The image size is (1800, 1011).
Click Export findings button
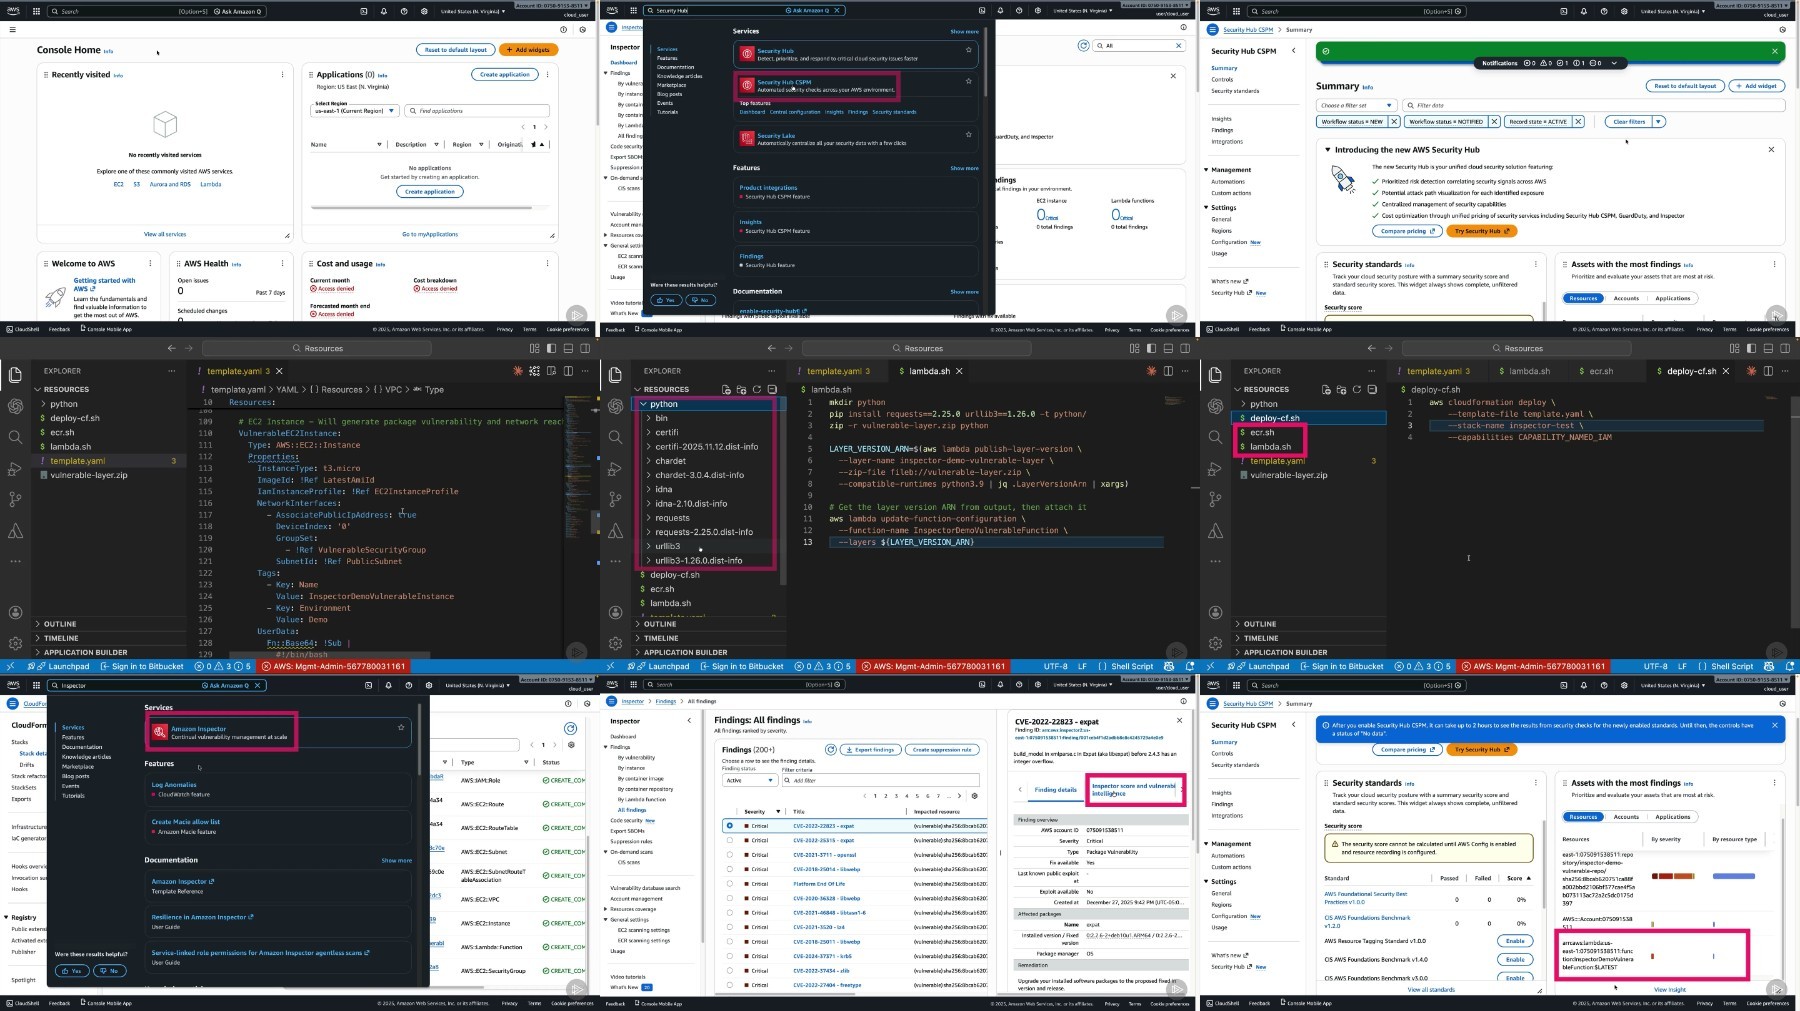871,749
